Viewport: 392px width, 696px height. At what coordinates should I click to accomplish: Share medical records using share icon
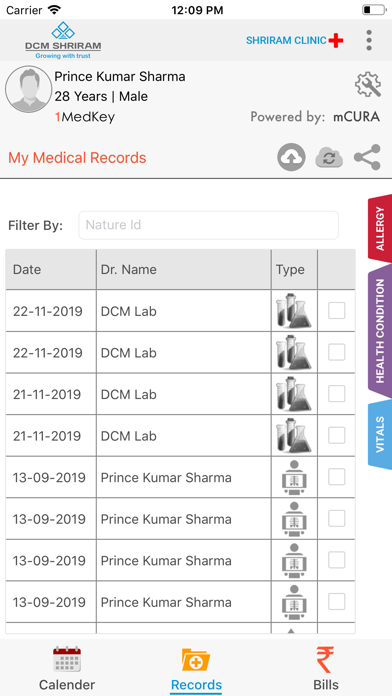tap(367, 157)
